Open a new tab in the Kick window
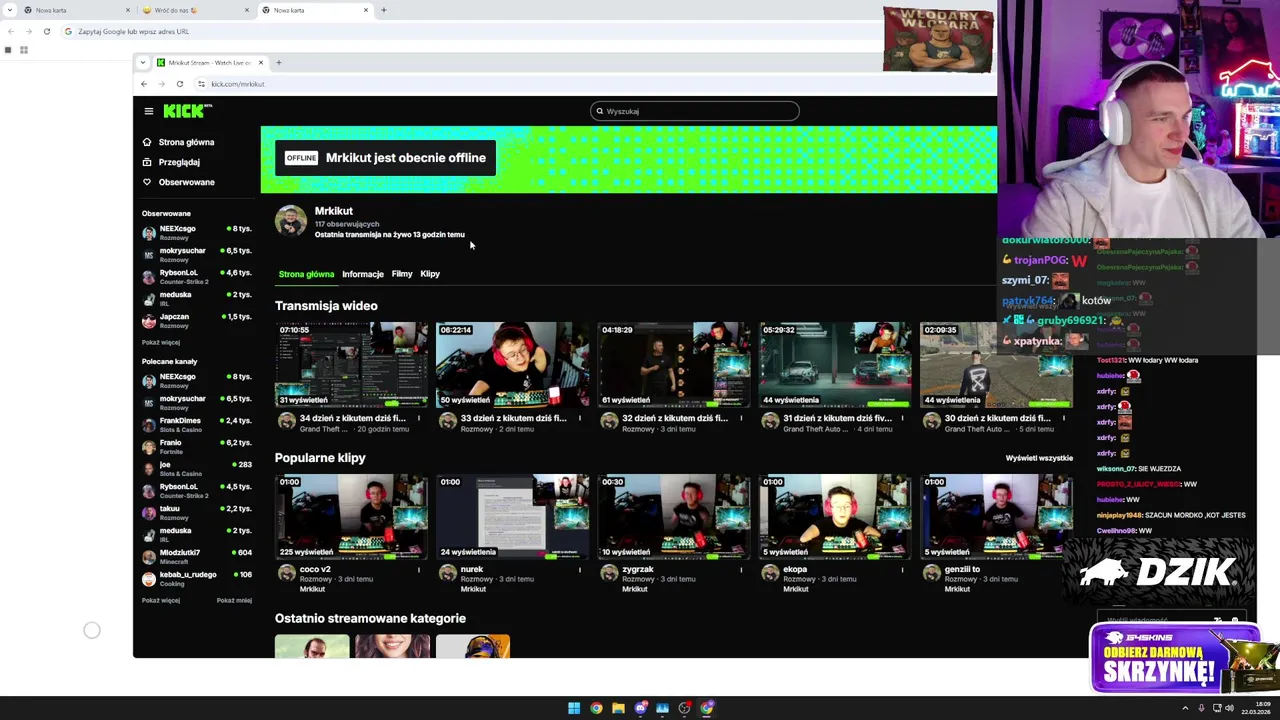 click(x=279, y=63)
